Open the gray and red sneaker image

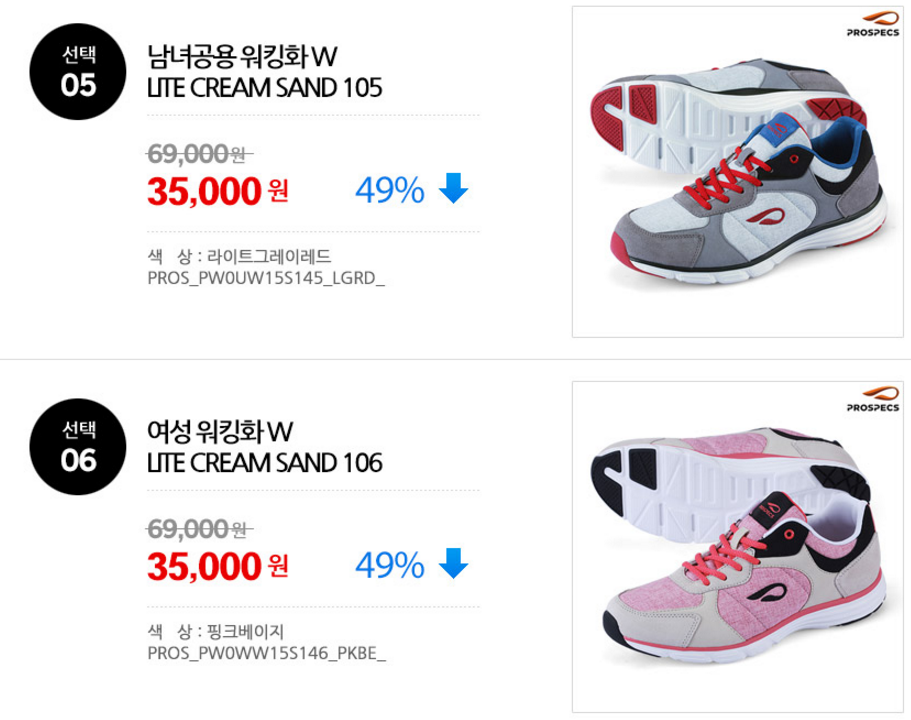(x=737, y=171)
